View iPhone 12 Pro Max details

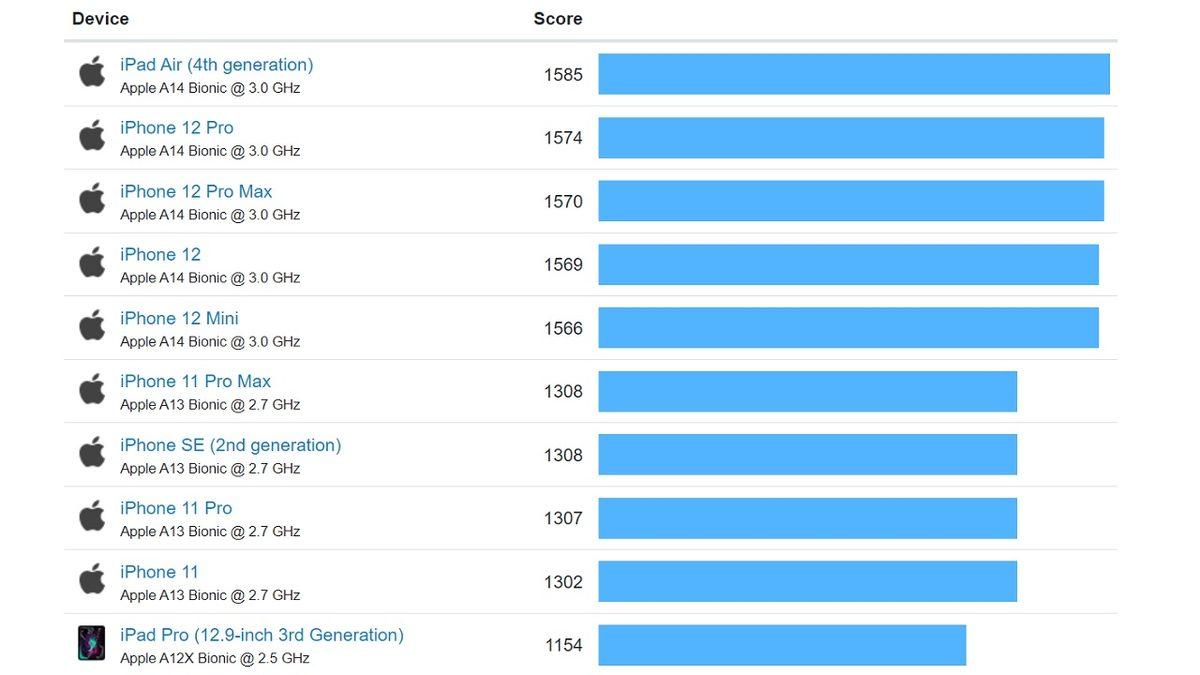[196, 190]
